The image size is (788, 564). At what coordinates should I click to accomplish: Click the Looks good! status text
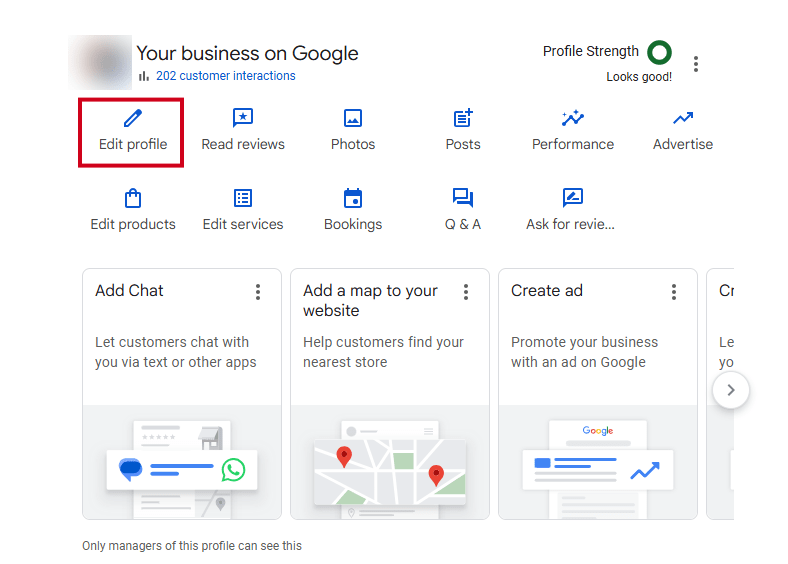tap(639, 77)
